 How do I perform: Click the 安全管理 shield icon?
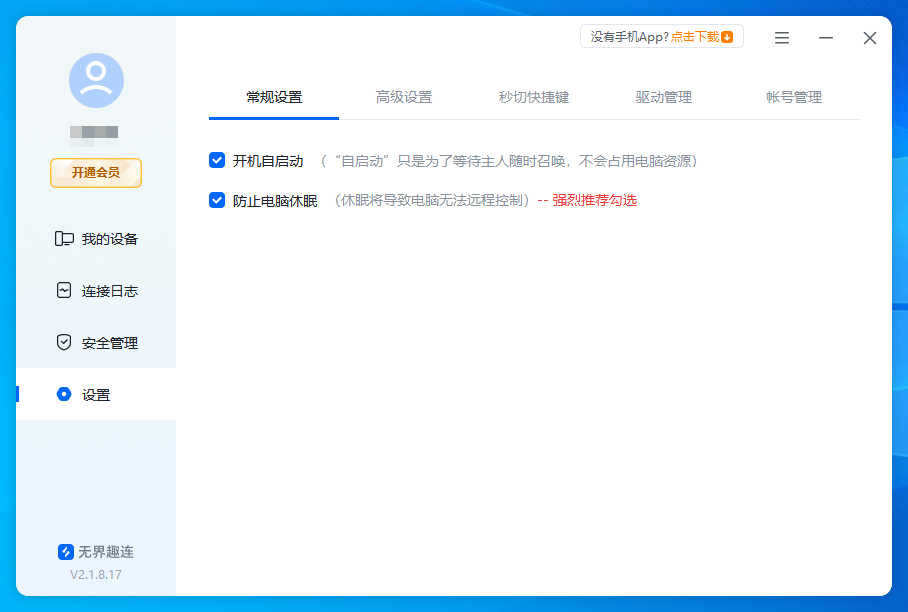[x=62, y=342]
